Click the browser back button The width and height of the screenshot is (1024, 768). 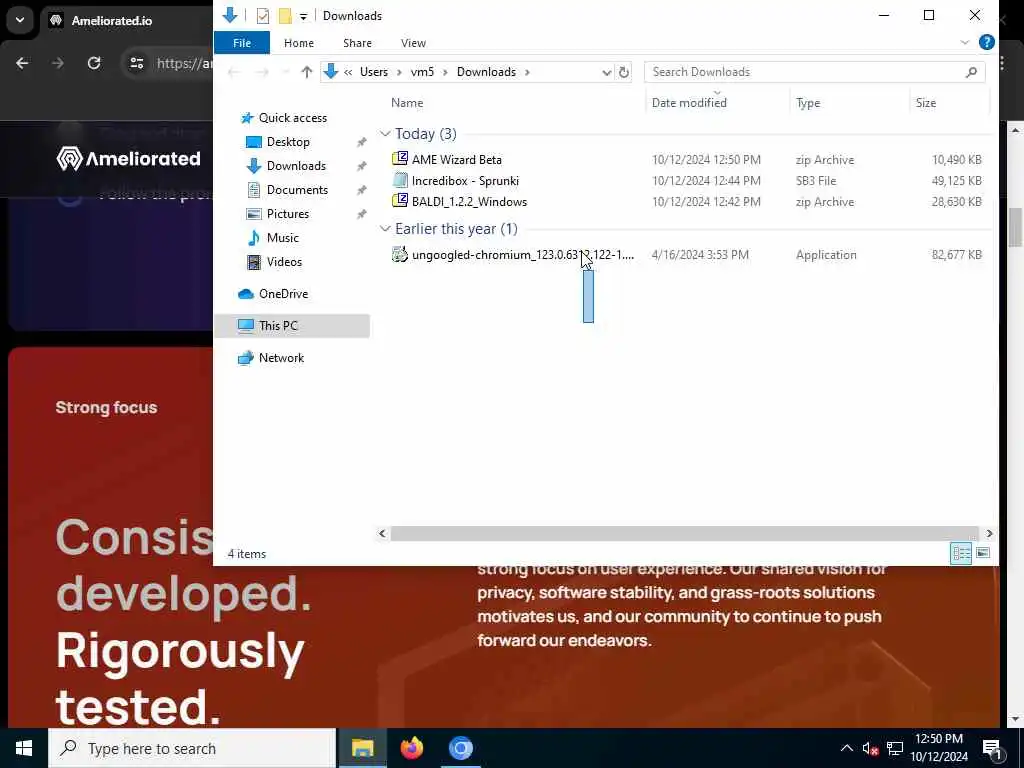point(22,63)
